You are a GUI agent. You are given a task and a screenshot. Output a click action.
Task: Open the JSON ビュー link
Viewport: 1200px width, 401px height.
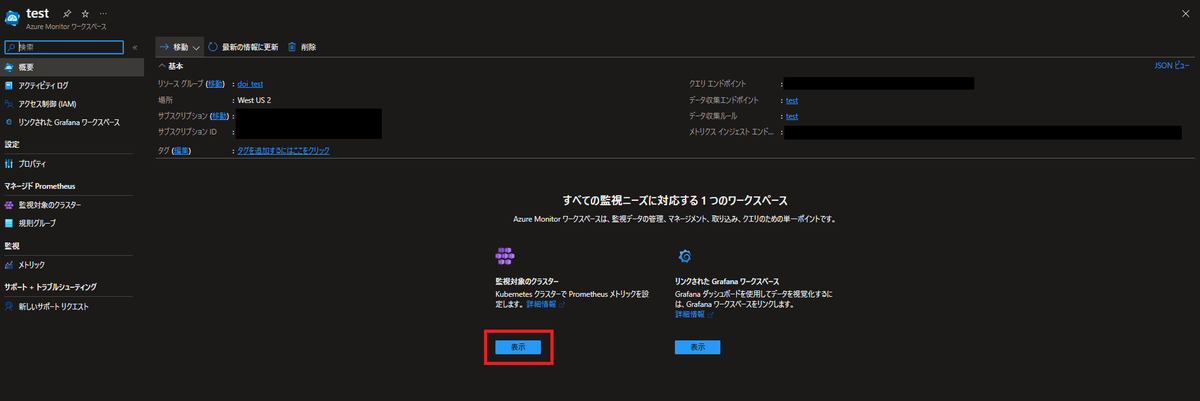tap(1173, 66)
